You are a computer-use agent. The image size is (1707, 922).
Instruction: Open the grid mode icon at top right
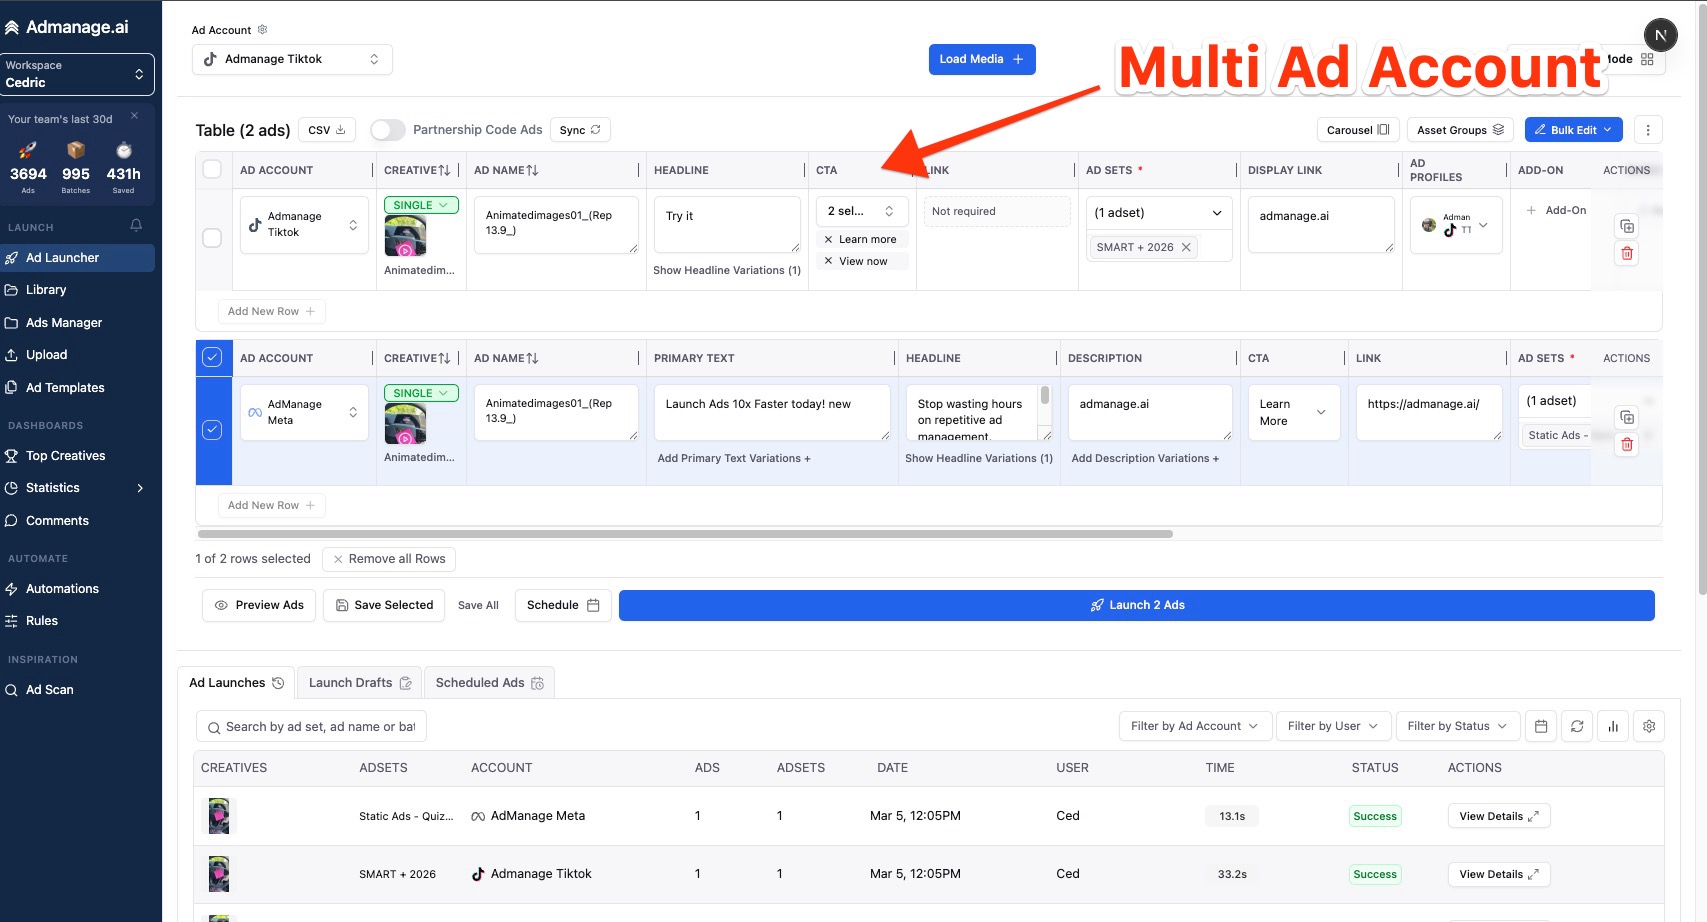(x=1647, y=59)
